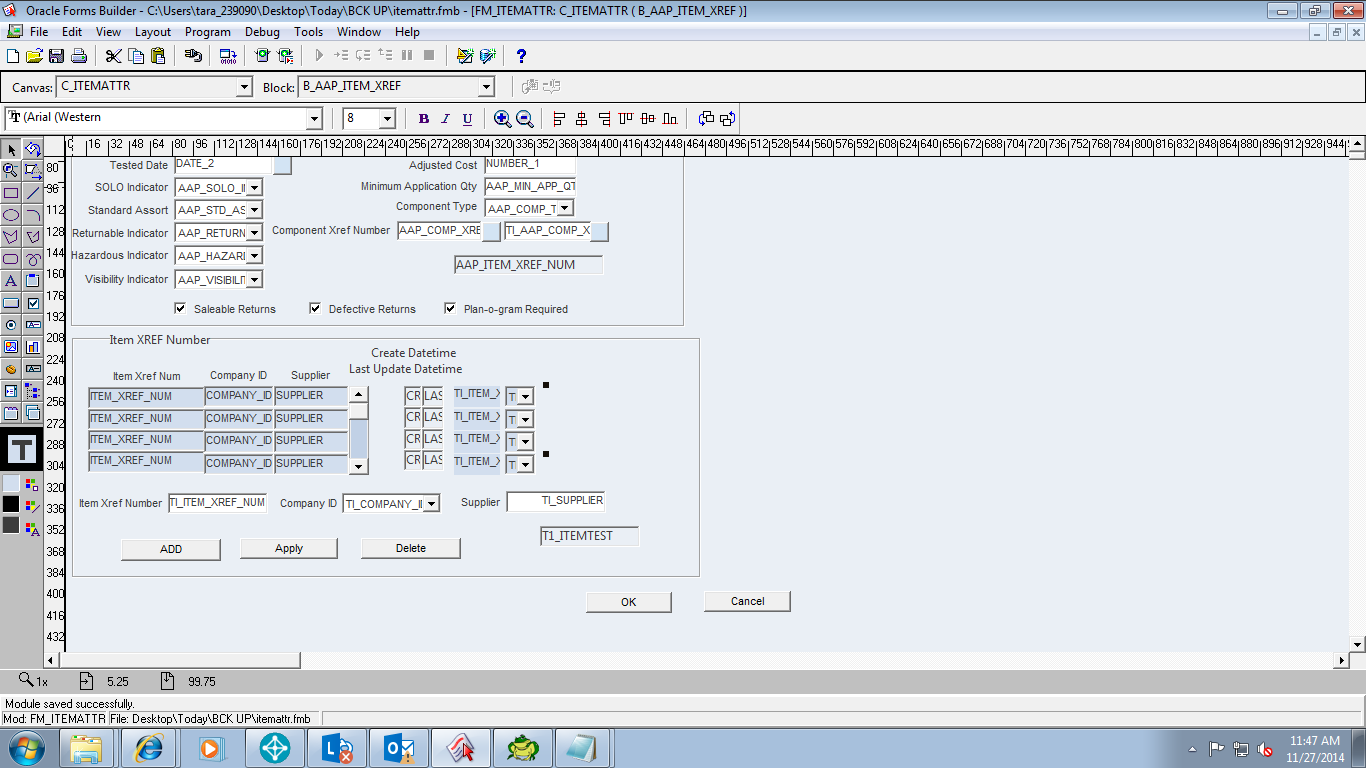Toggle the Plan-o-gram Required checkbox

click(x=450, y=308)
